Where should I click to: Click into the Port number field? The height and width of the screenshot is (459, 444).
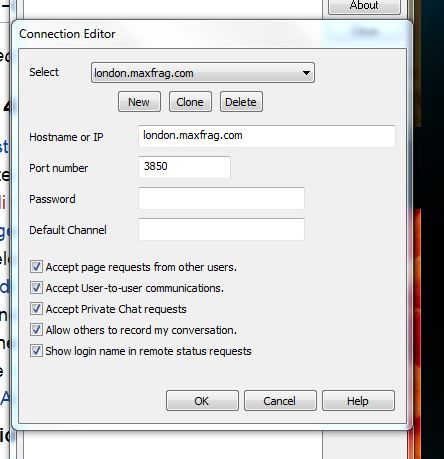click(184, 167)
